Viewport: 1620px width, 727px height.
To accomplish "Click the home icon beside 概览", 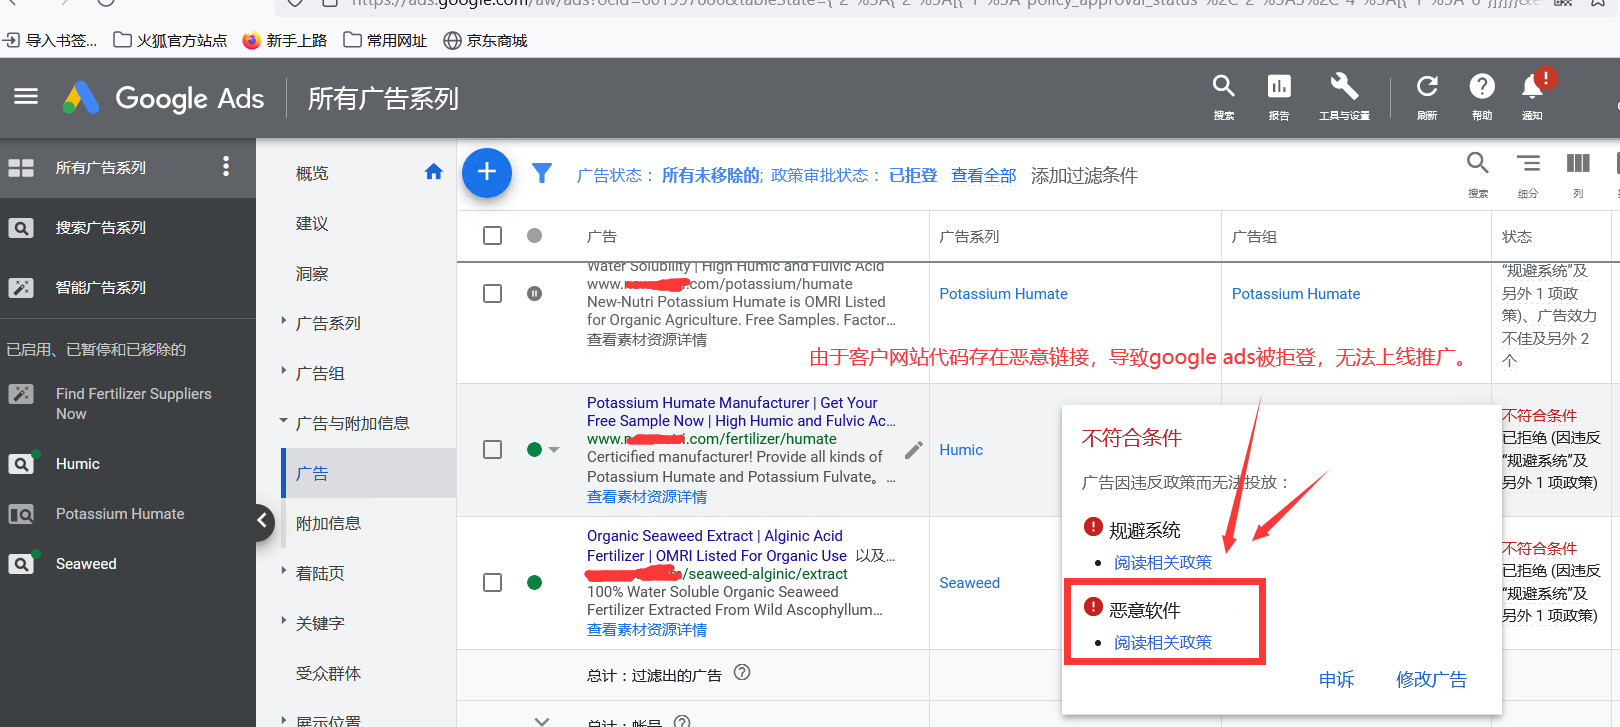I will click(x=434, y=172).
